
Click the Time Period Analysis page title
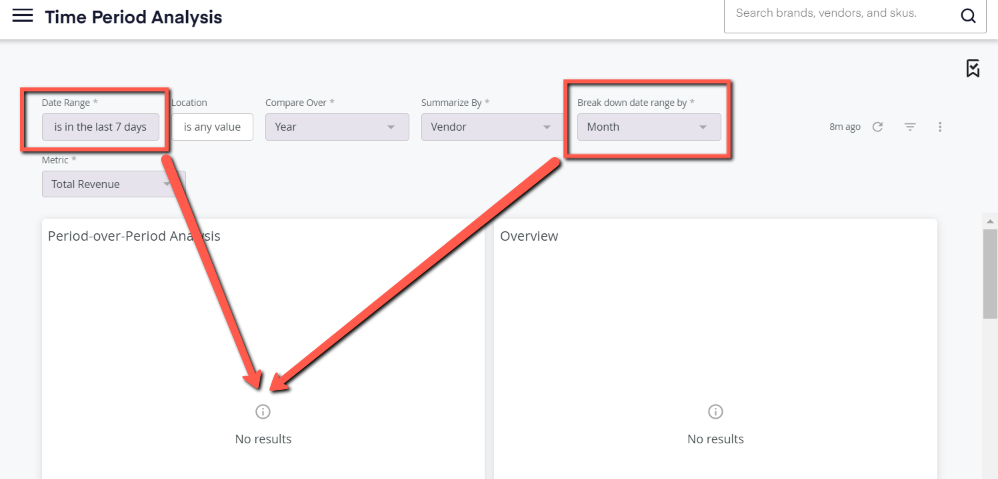pyautogui.click(x=134, y=17)
